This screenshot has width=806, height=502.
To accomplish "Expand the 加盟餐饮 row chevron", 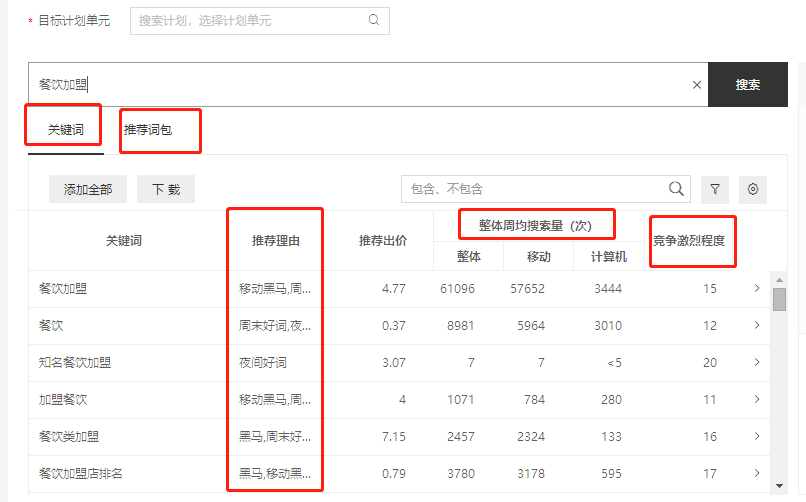I will [757, 400].
